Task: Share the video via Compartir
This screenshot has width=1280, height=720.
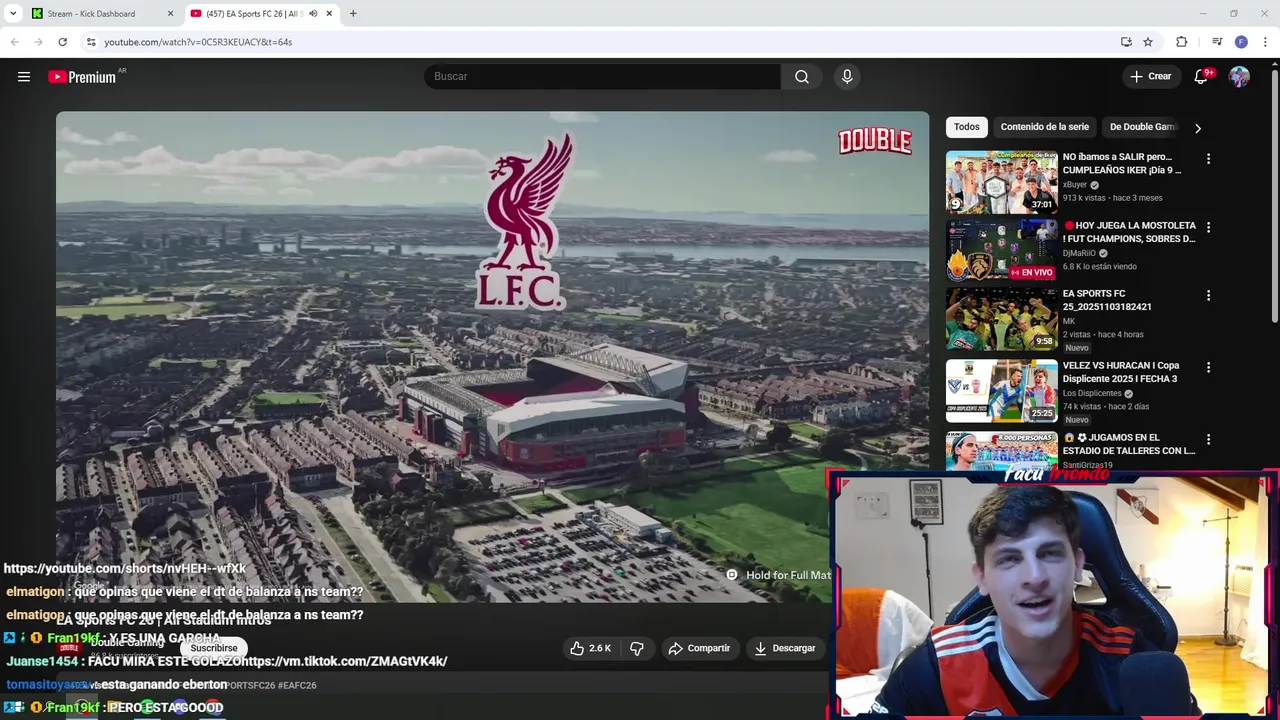Action: (699, 648)
